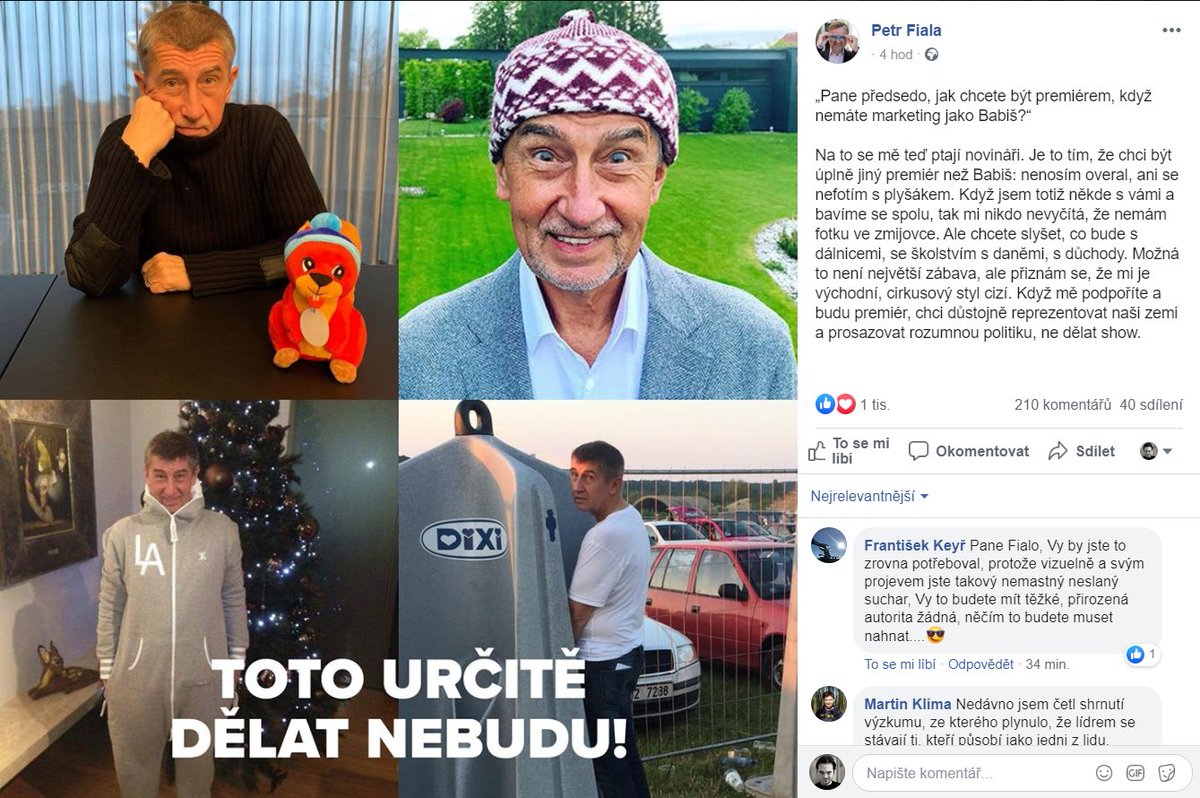Click the GIF icon in comment box
This screenshot has width=1200, height=798.
[1135, 773]
